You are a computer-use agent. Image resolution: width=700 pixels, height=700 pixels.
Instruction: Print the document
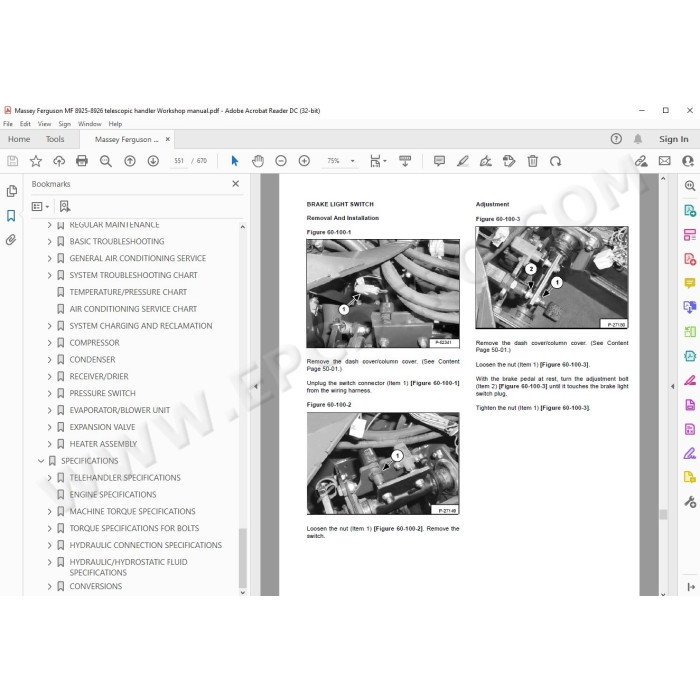82,161
